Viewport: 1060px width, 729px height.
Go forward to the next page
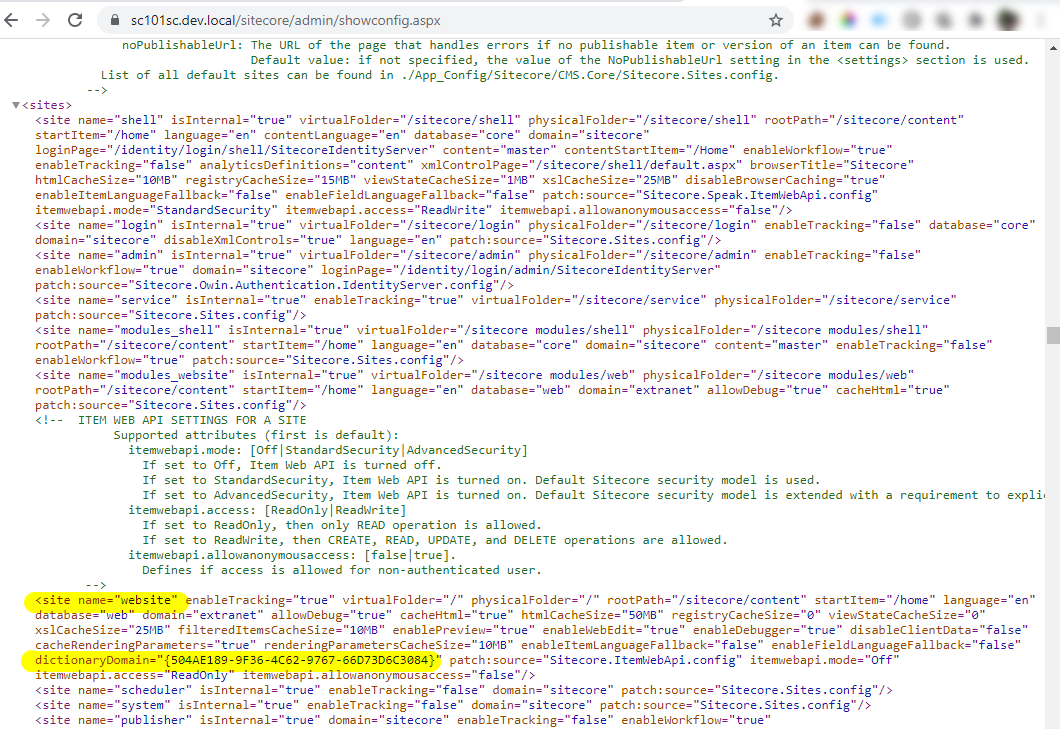[43, 20]
